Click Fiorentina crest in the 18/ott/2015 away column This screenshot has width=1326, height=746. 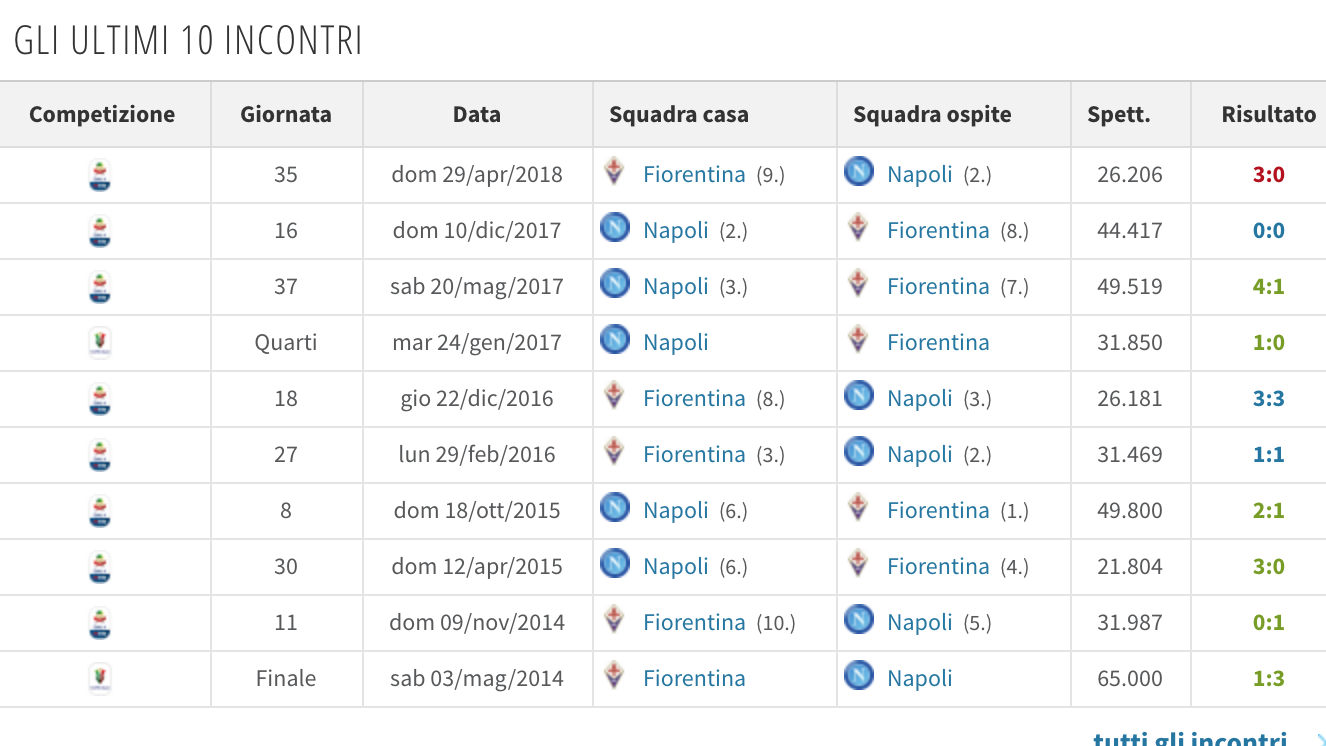coord(858,508)
